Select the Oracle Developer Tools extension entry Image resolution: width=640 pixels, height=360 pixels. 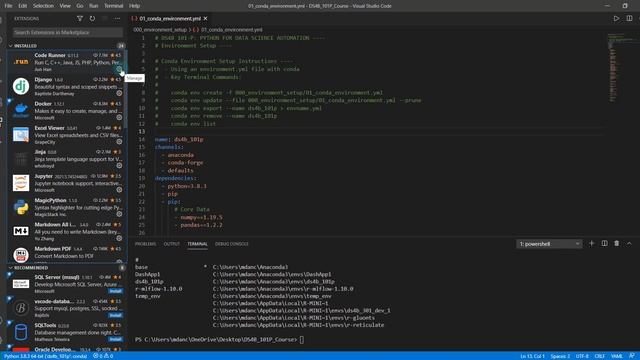(x=67, y=349)
